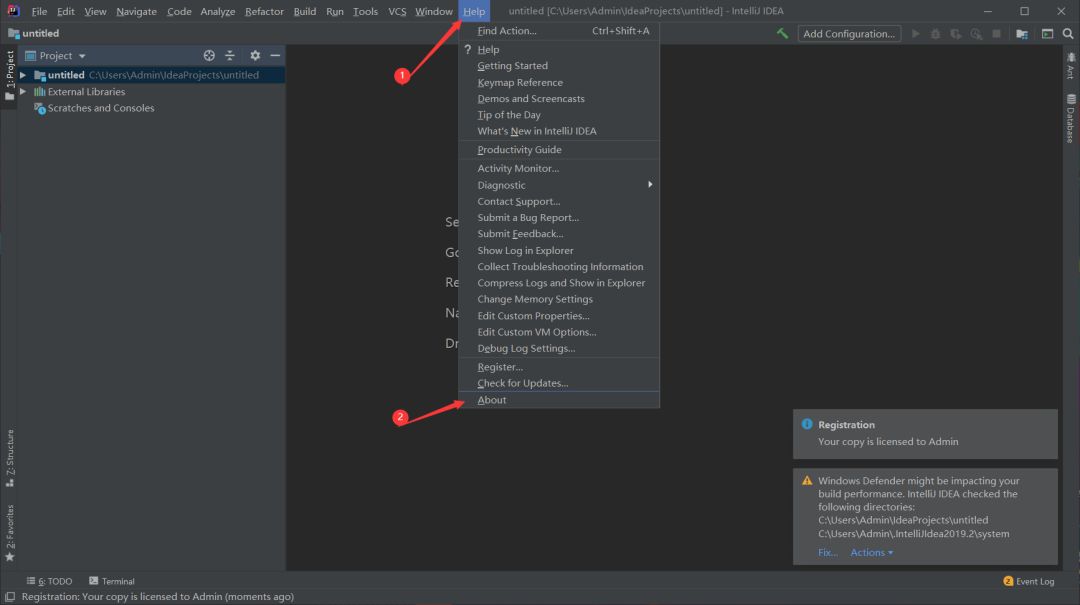The image size is (1080, 605).
Task: Open Project panel settings gear icon
Action: tap(255, 55)
